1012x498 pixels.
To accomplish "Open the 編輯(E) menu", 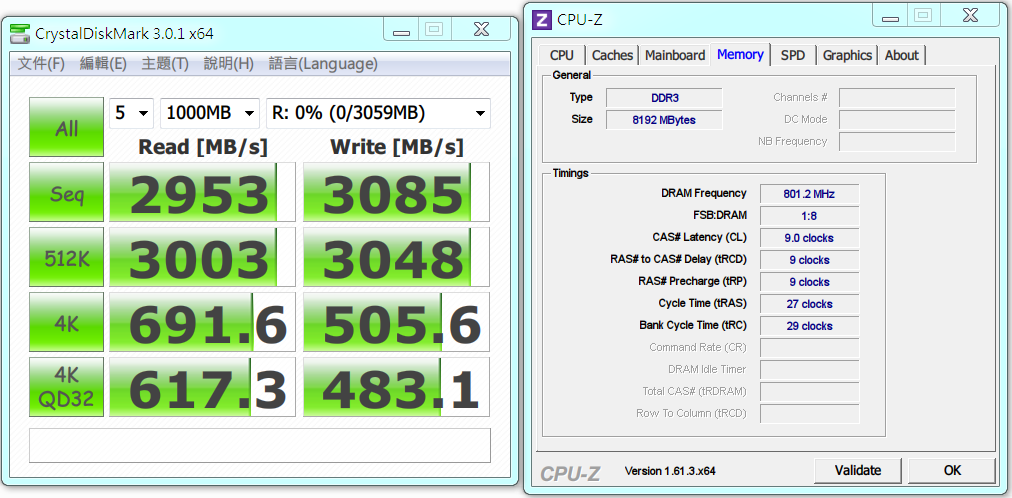I will pyautogui.click(x=103, y=64).
